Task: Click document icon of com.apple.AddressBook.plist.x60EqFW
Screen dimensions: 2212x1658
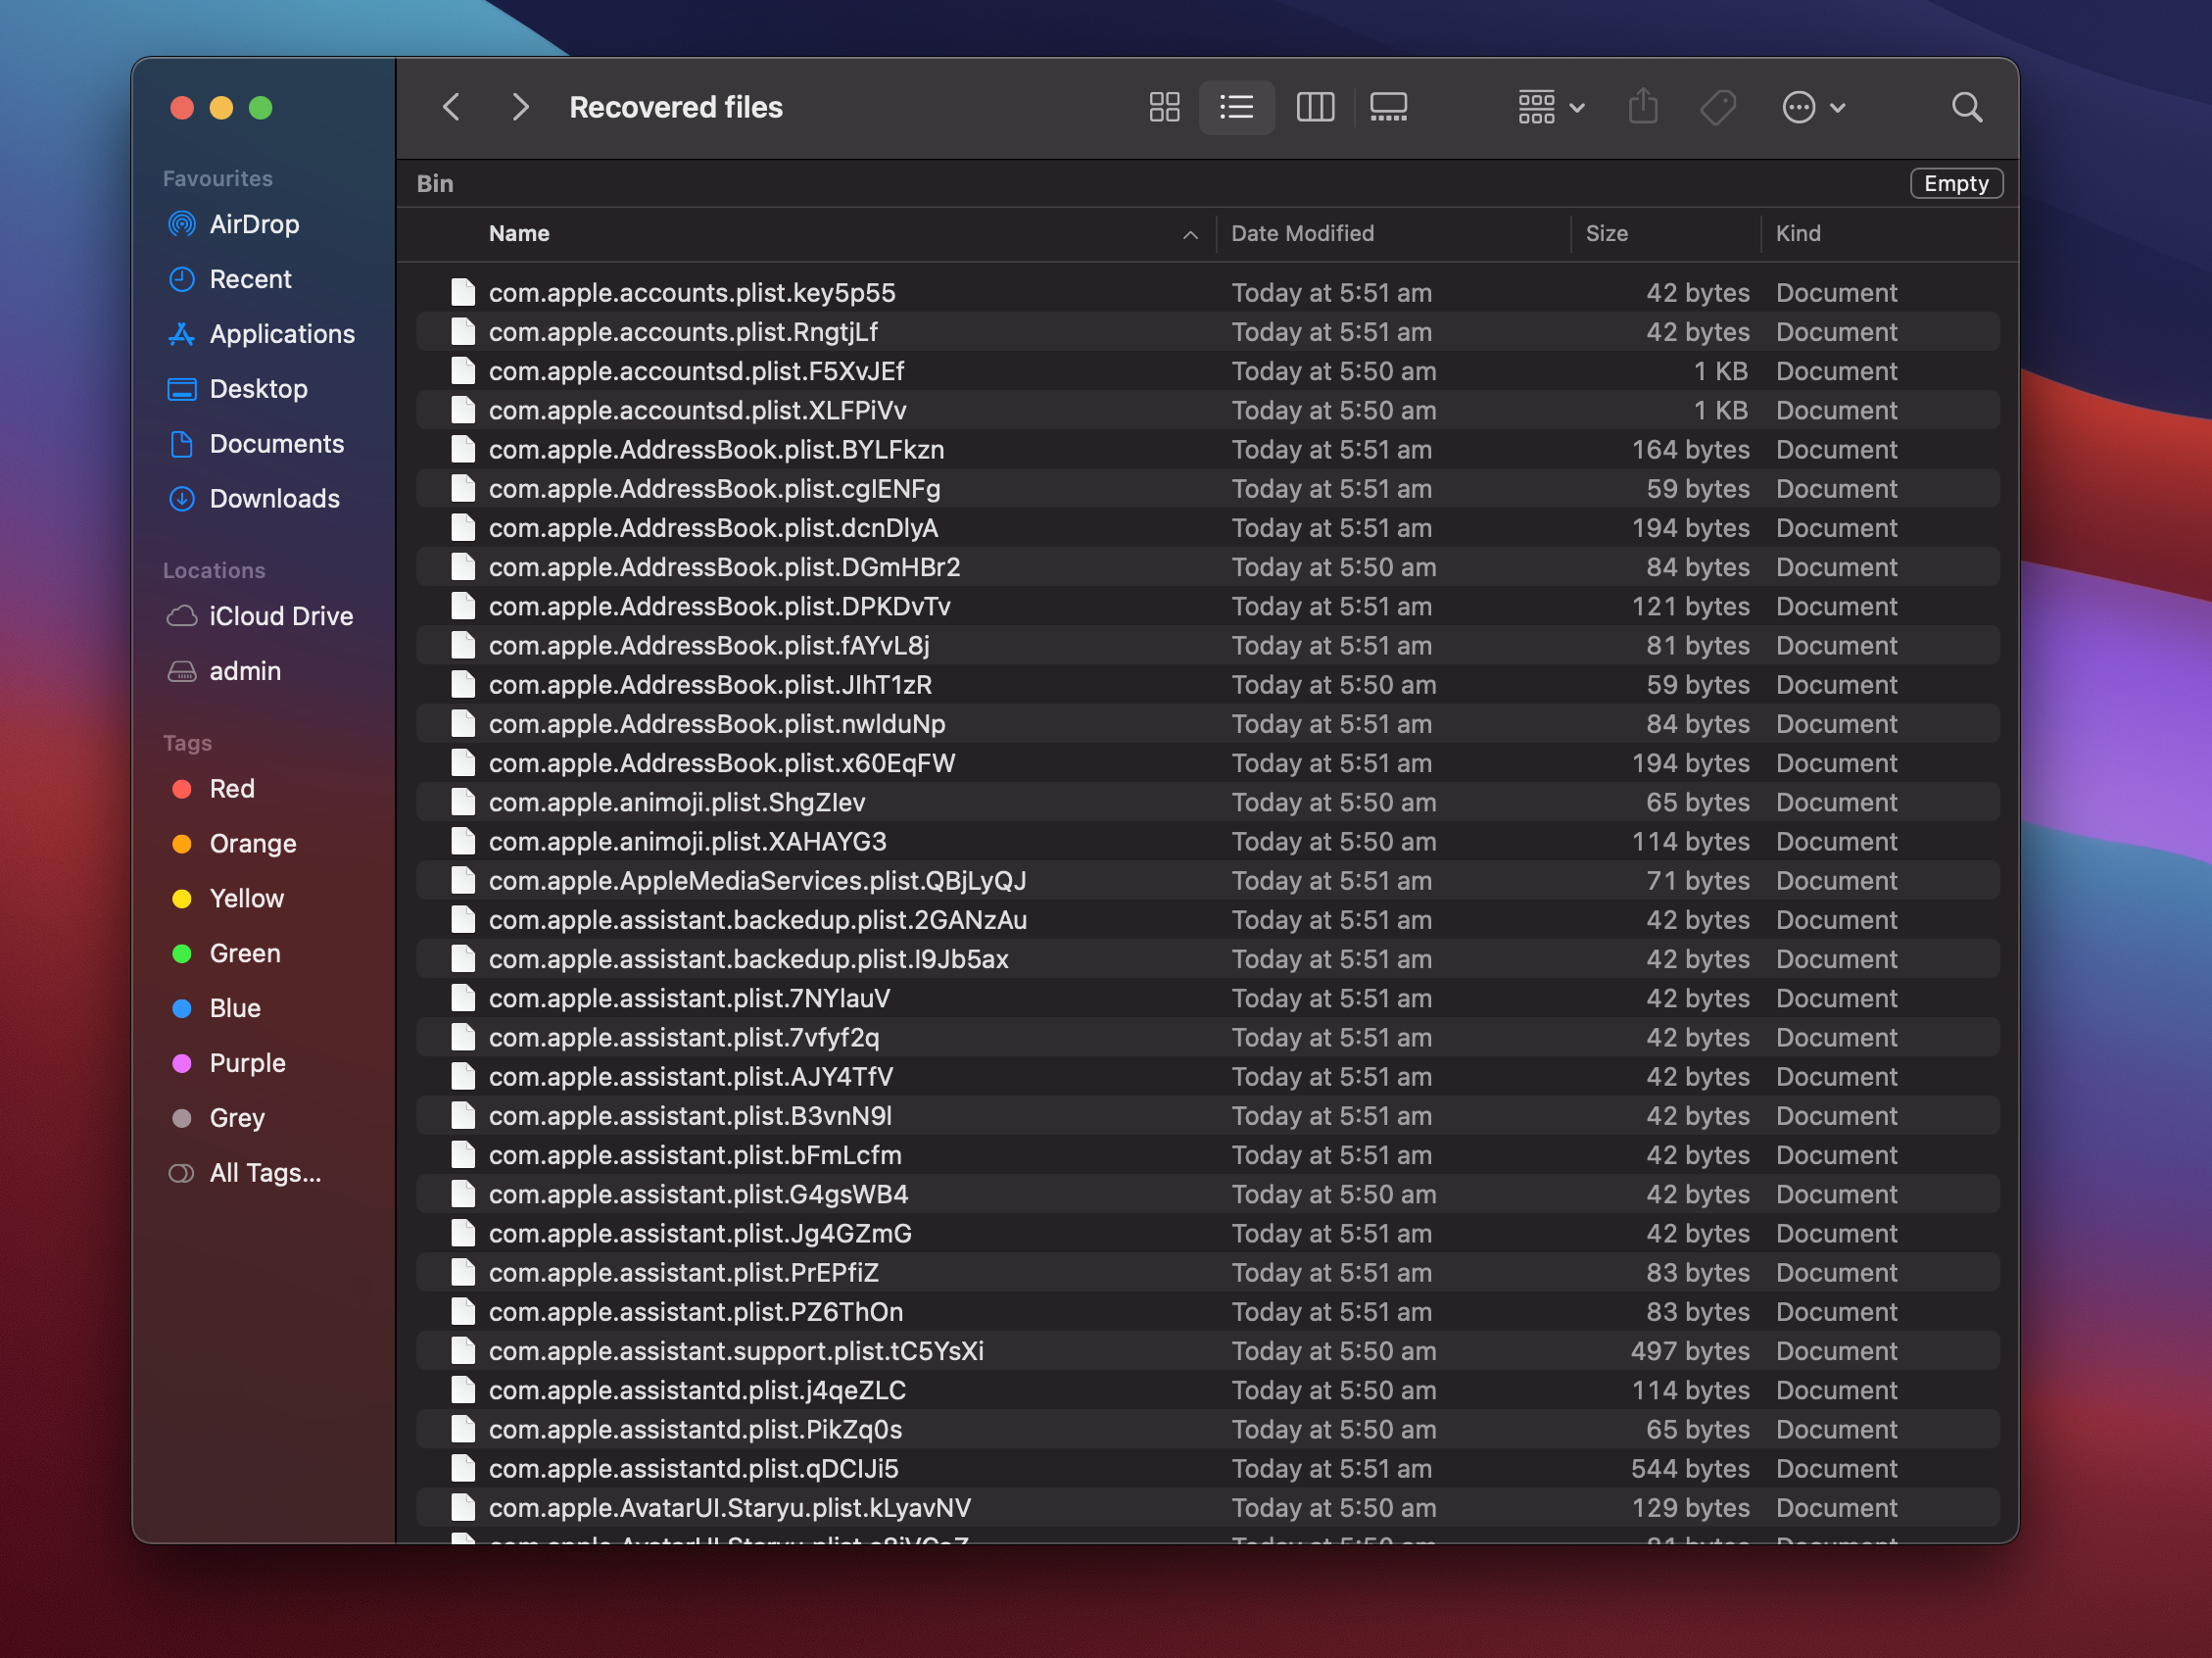Action: (463, 763)
